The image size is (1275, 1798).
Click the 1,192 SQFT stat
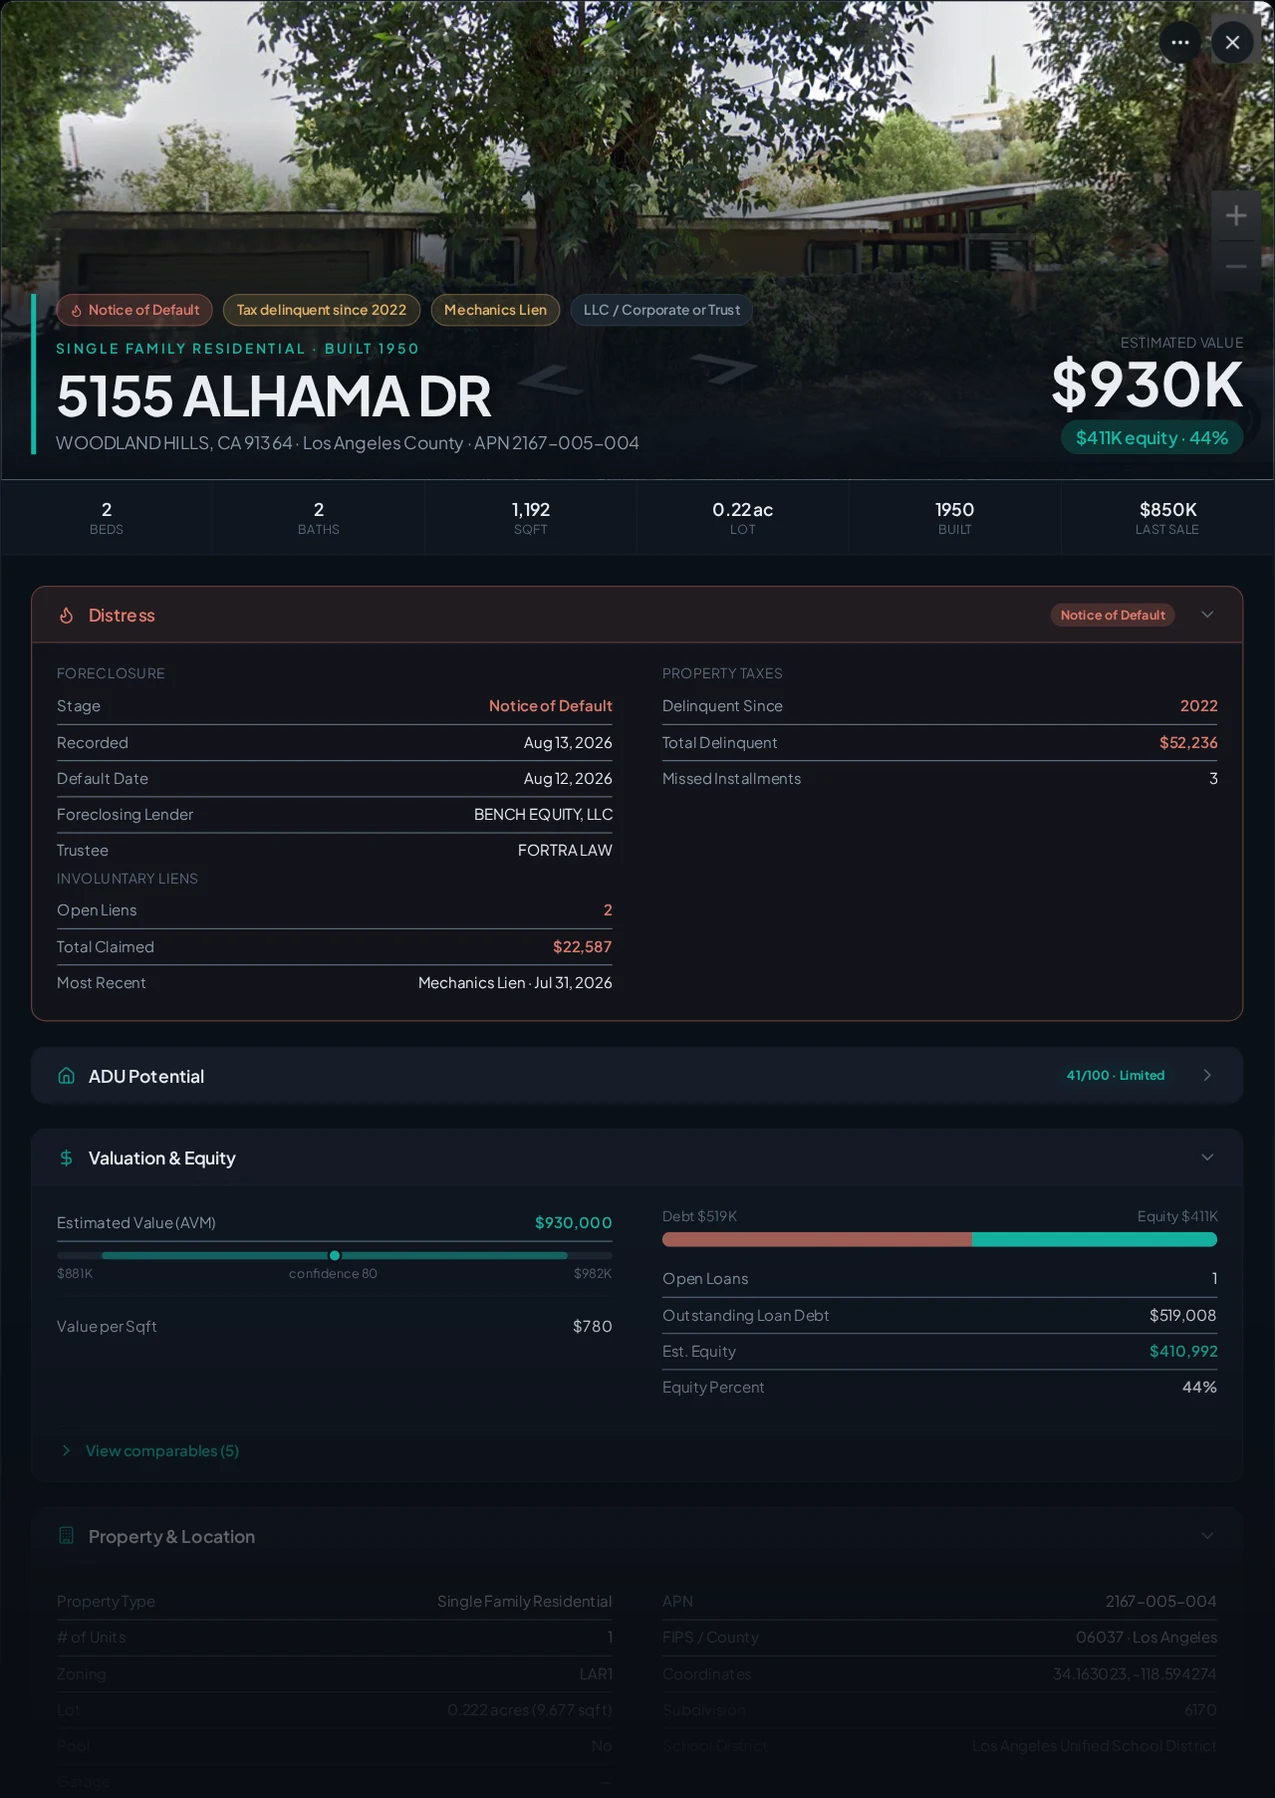(530, 518)
